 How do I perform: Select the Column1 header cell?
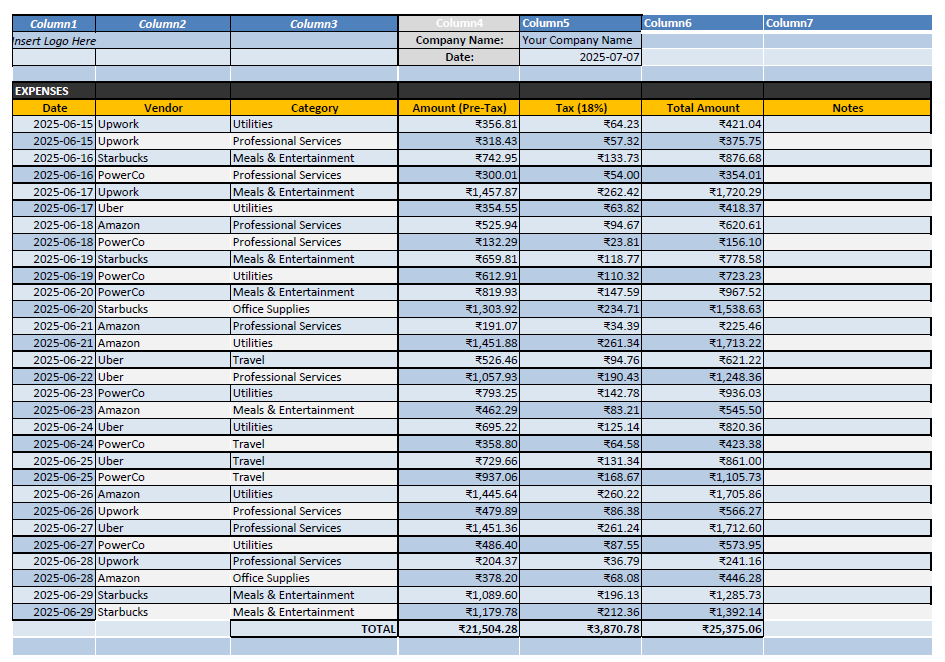[x=54, y=23]
